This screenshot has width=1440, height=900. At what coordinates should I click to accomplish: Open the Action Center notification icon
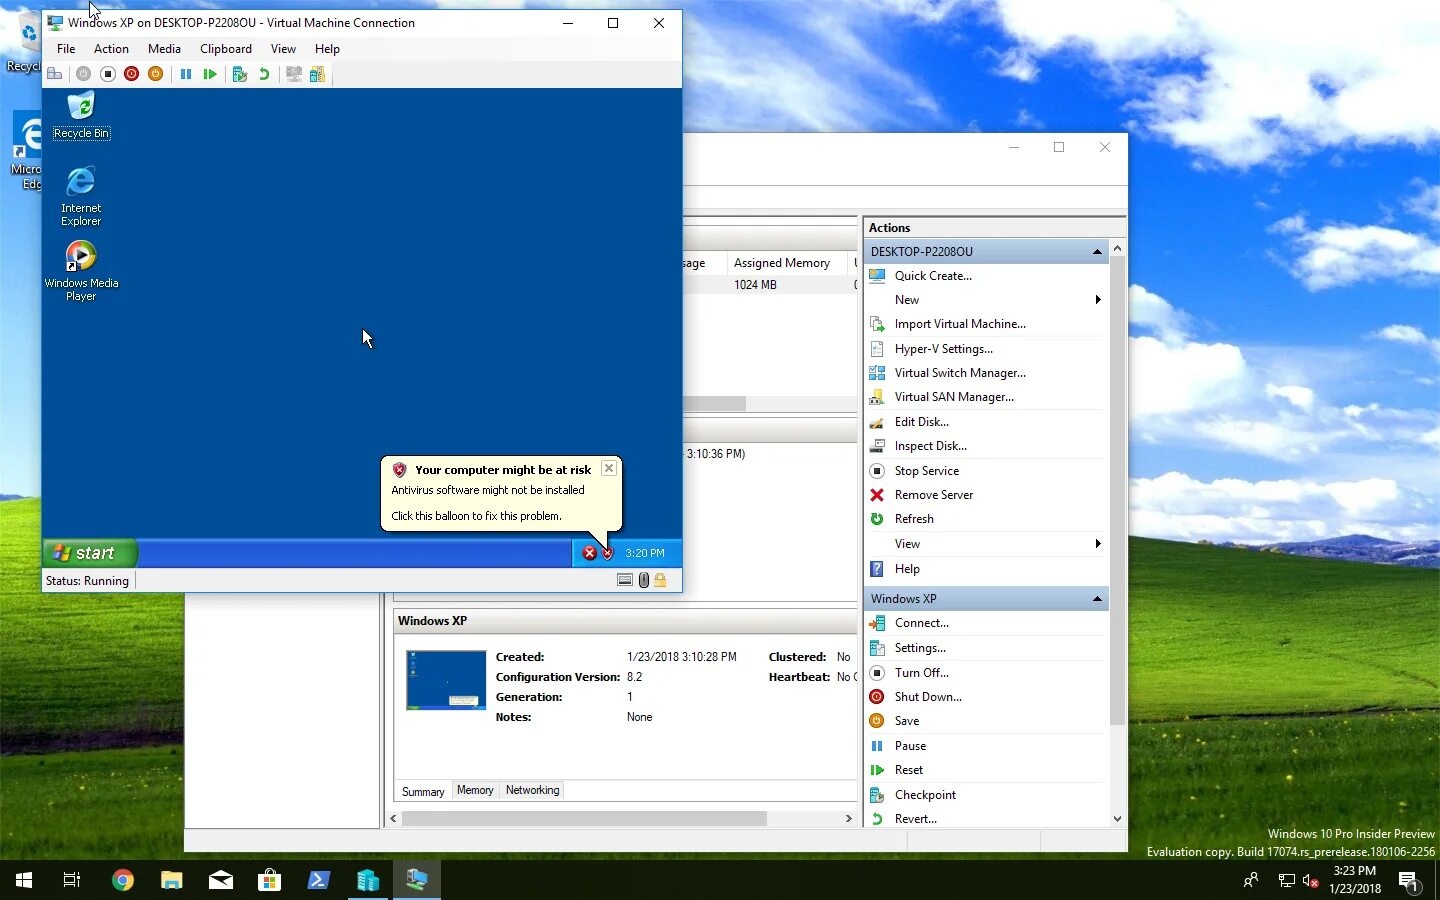(x=1409, y=881)
